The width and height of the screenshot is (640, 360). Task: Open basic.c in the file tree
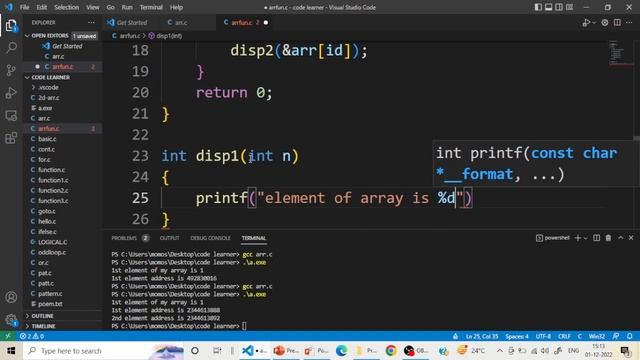63,139
